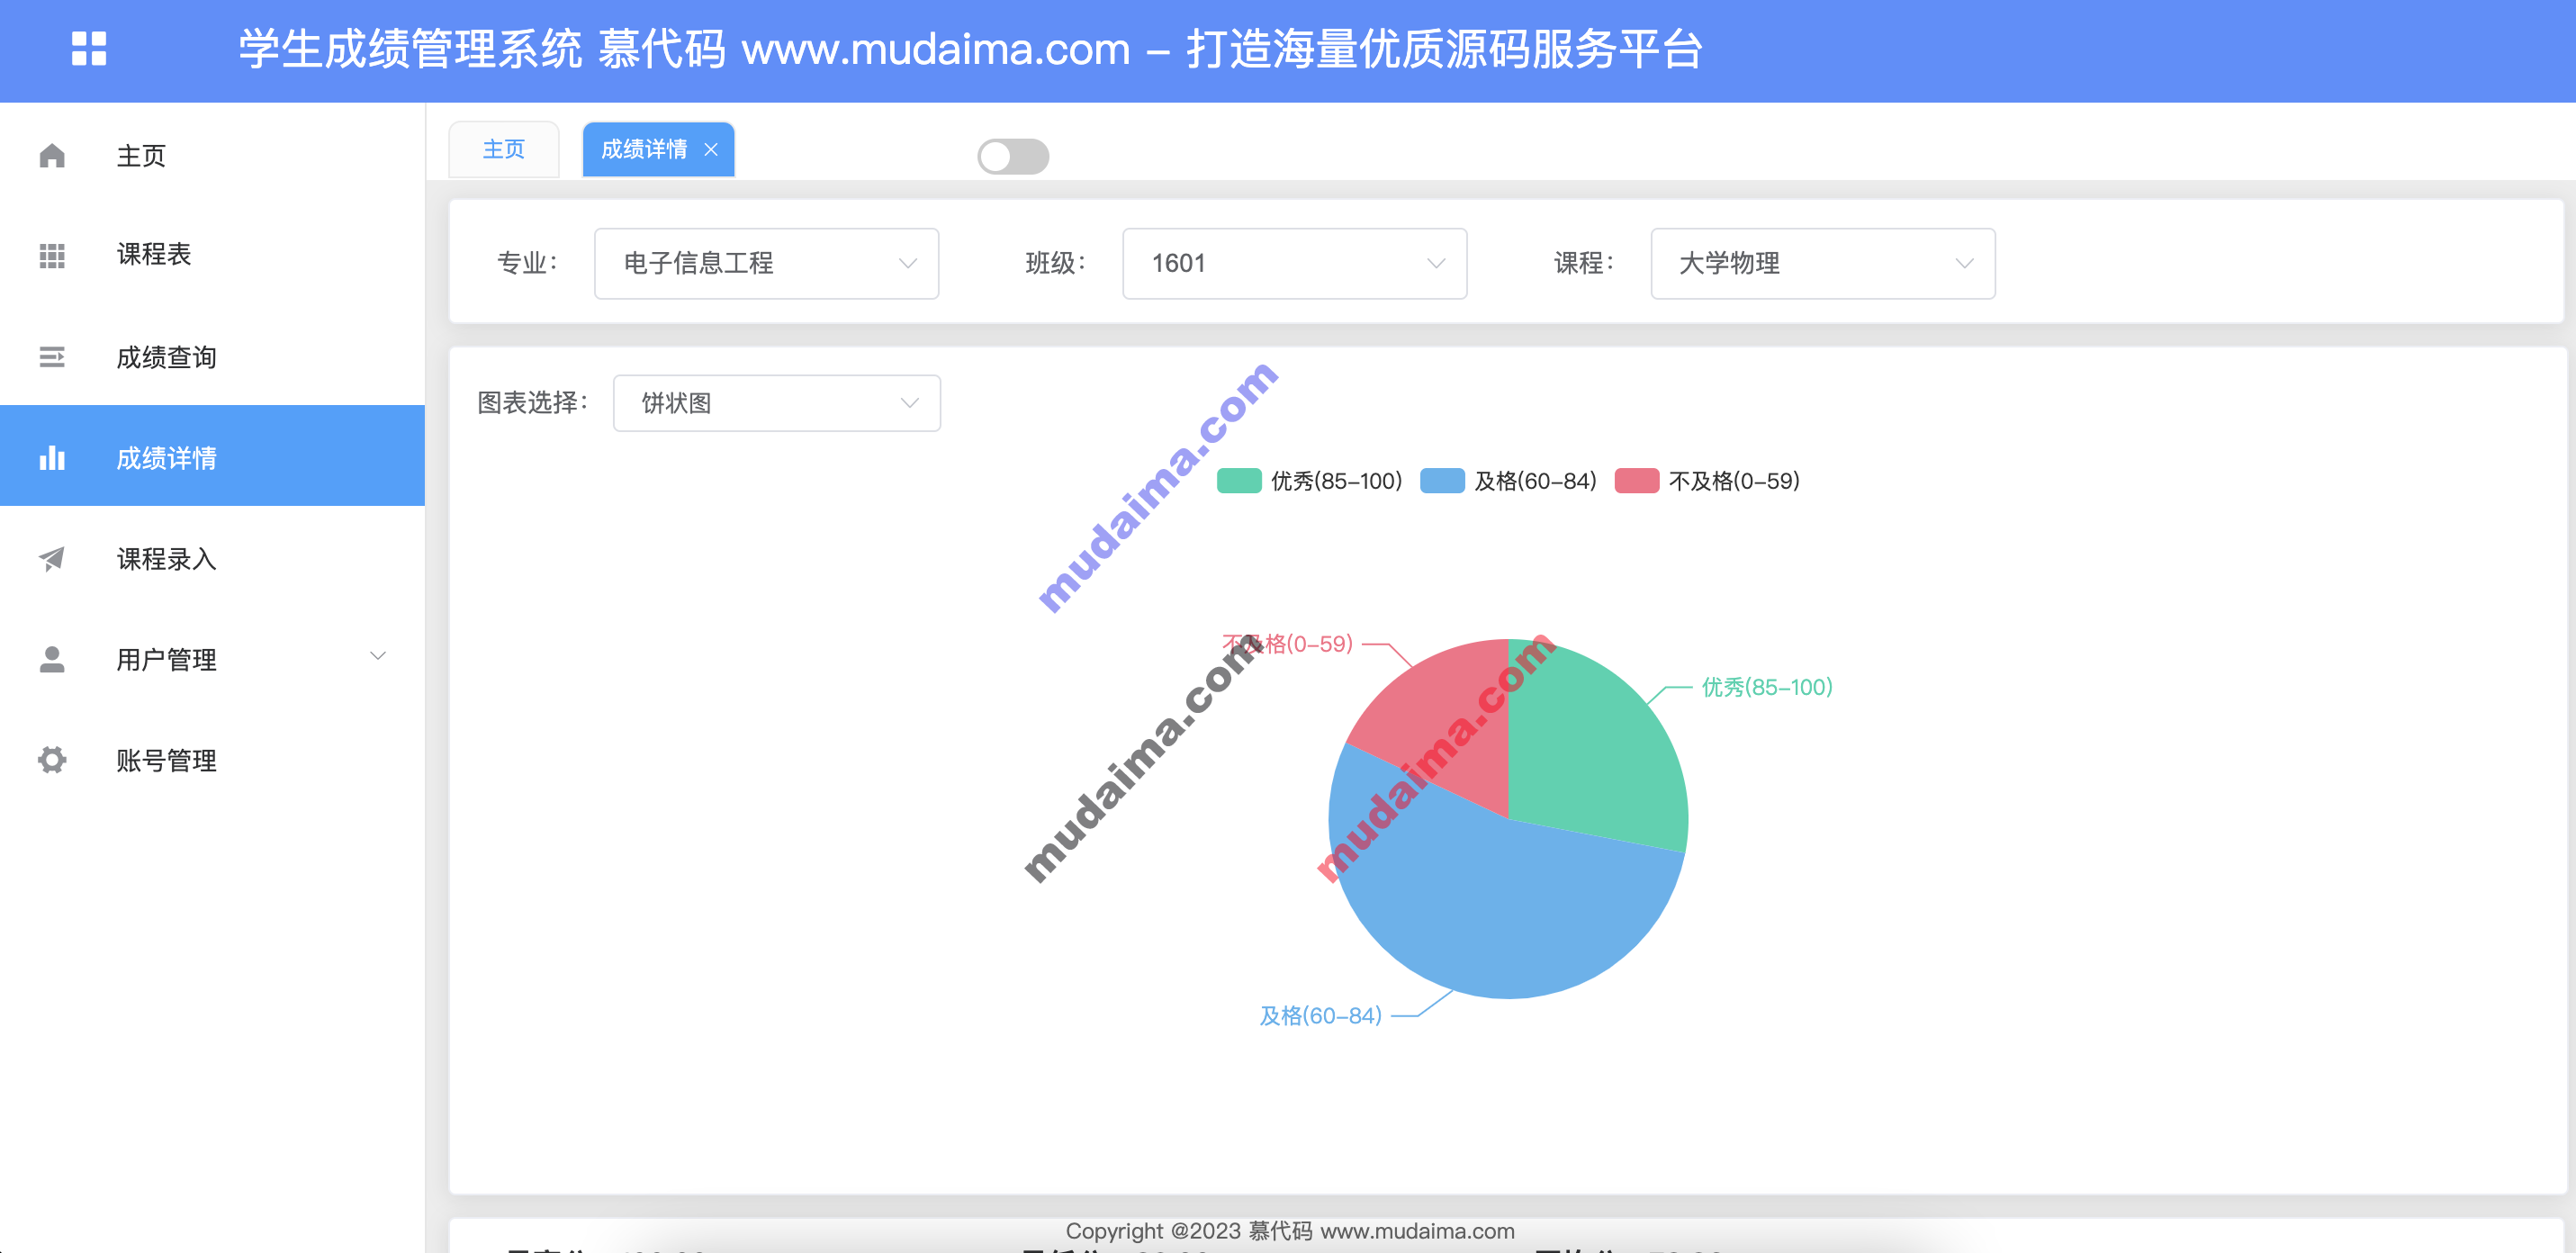Viewport: 2576px width, 1253px height.
Task: Click the user icon beside 用户管理
Action: click(x=52, y=659)
